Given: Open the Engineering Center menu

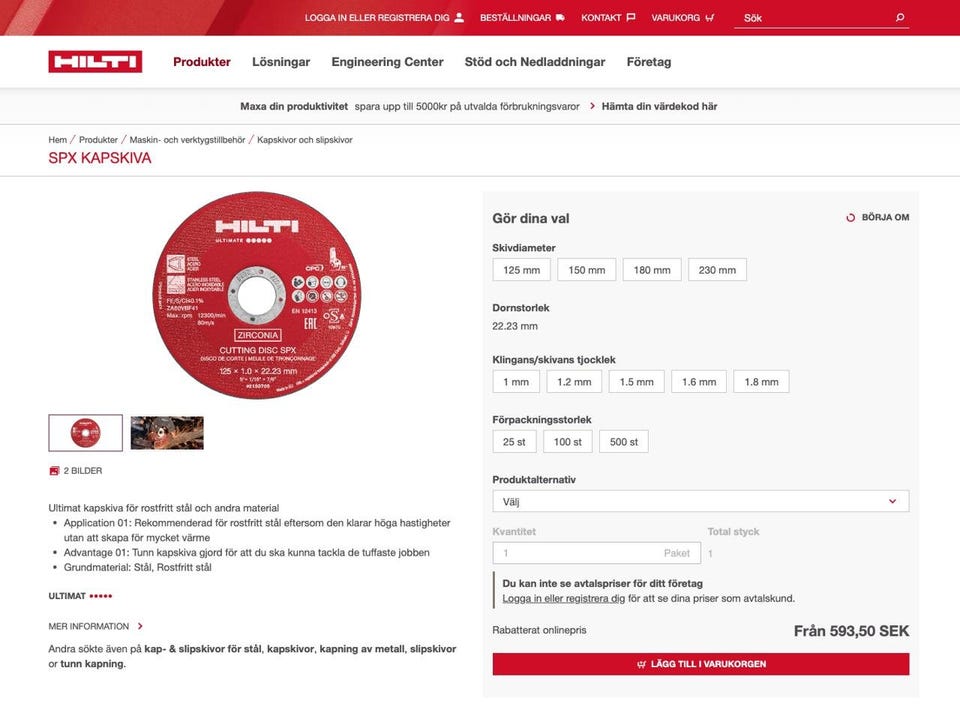Looking at the screenshot, I should pos(388,62).
